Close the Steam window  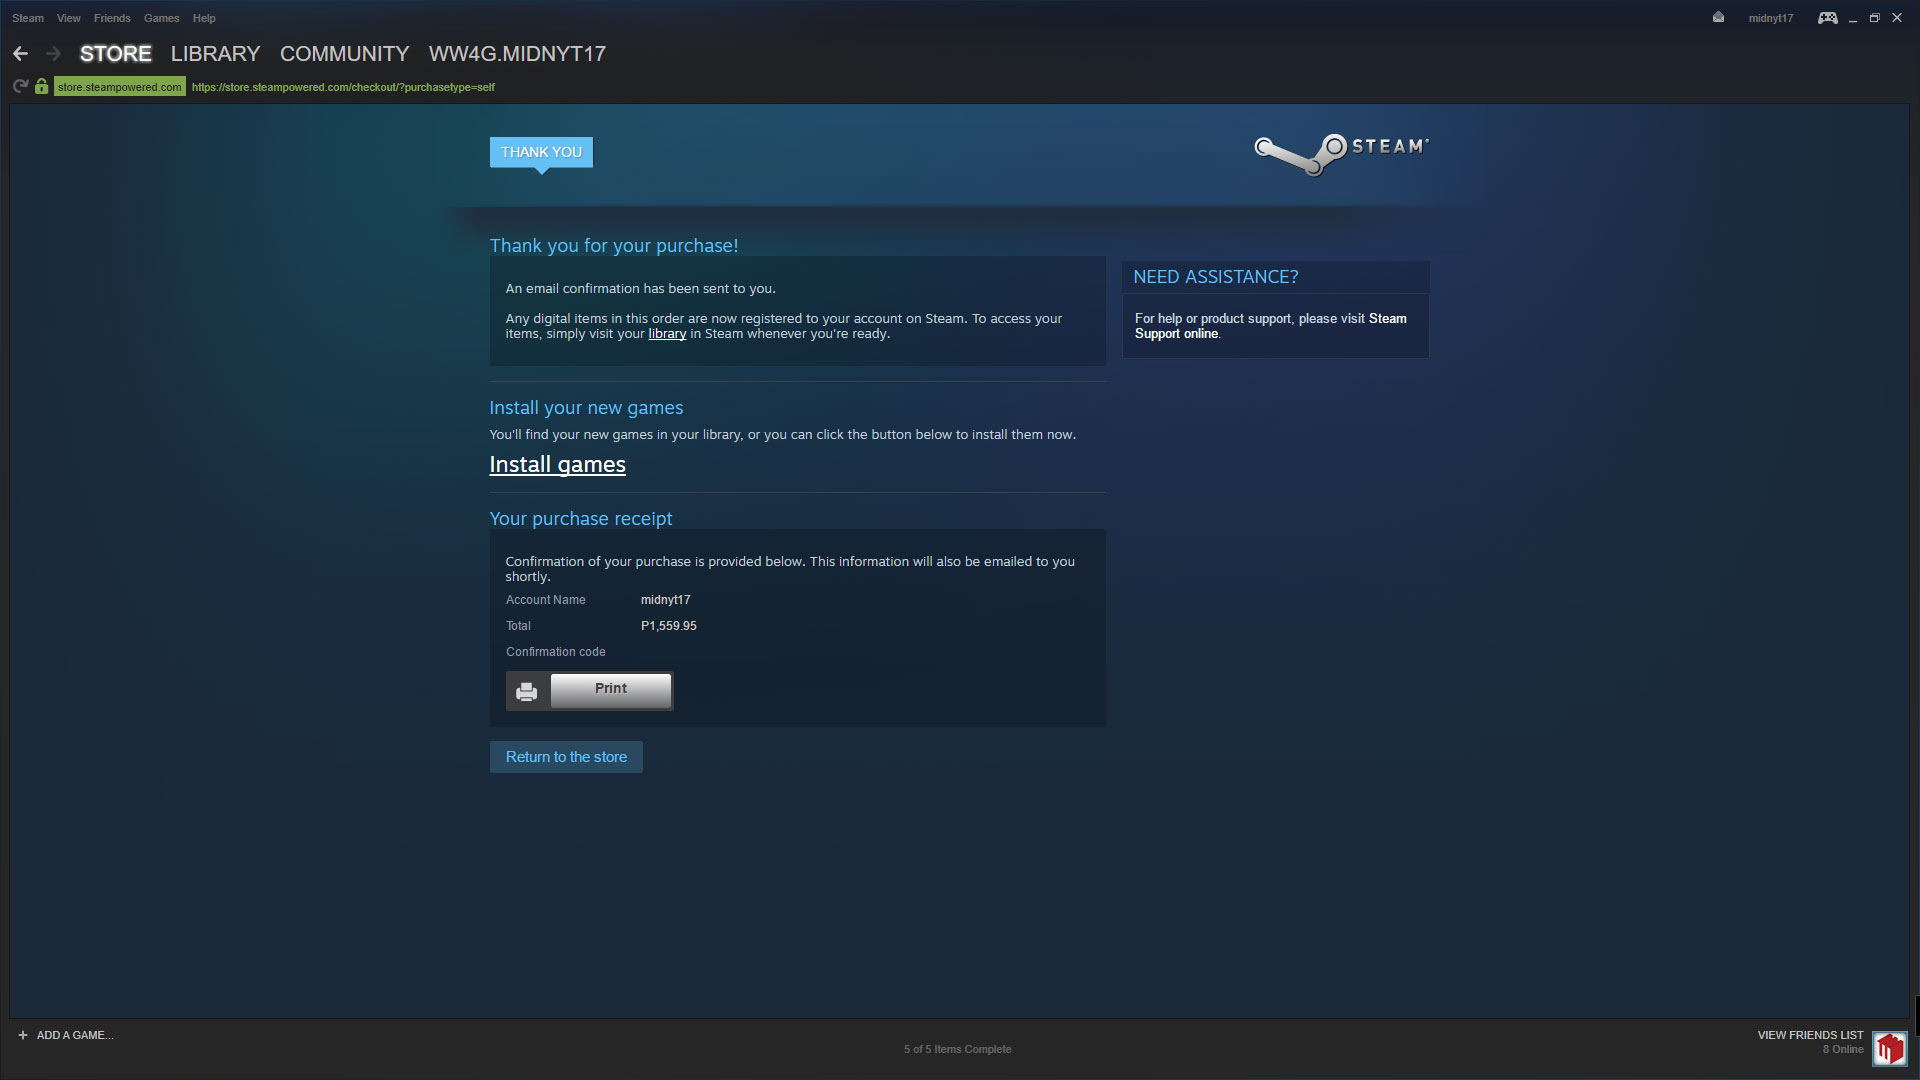click(x=1897, y=18)
